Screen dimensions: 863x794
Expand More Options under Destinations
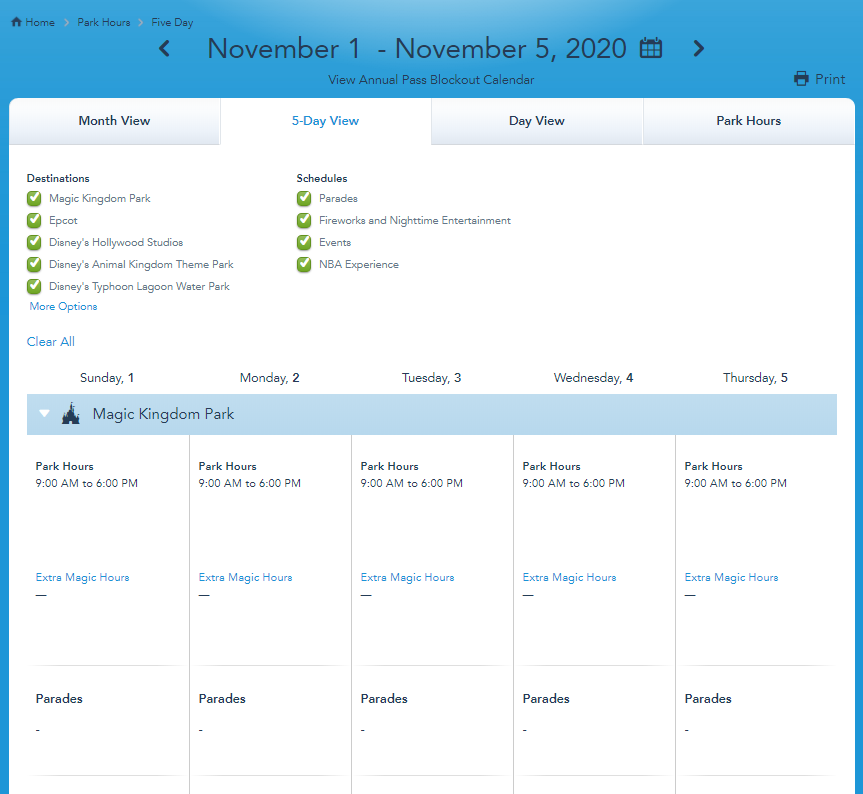(63, 307)
